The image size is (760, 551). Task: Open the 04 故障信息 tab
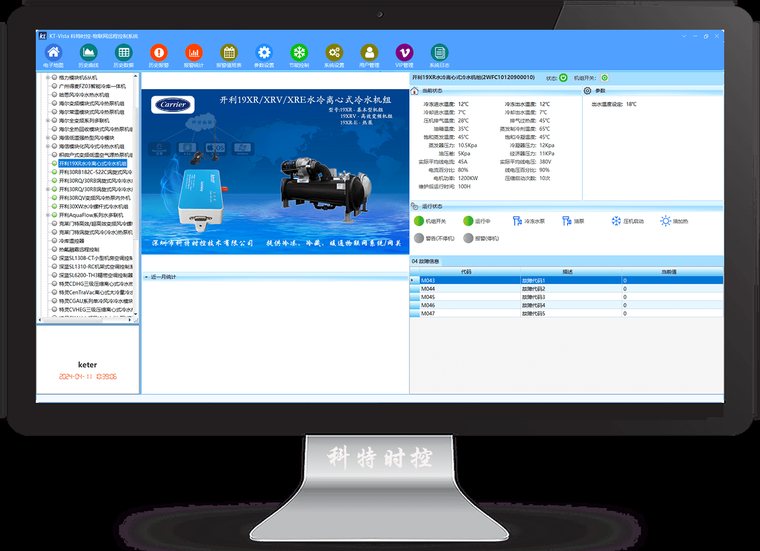coord(425,261)
